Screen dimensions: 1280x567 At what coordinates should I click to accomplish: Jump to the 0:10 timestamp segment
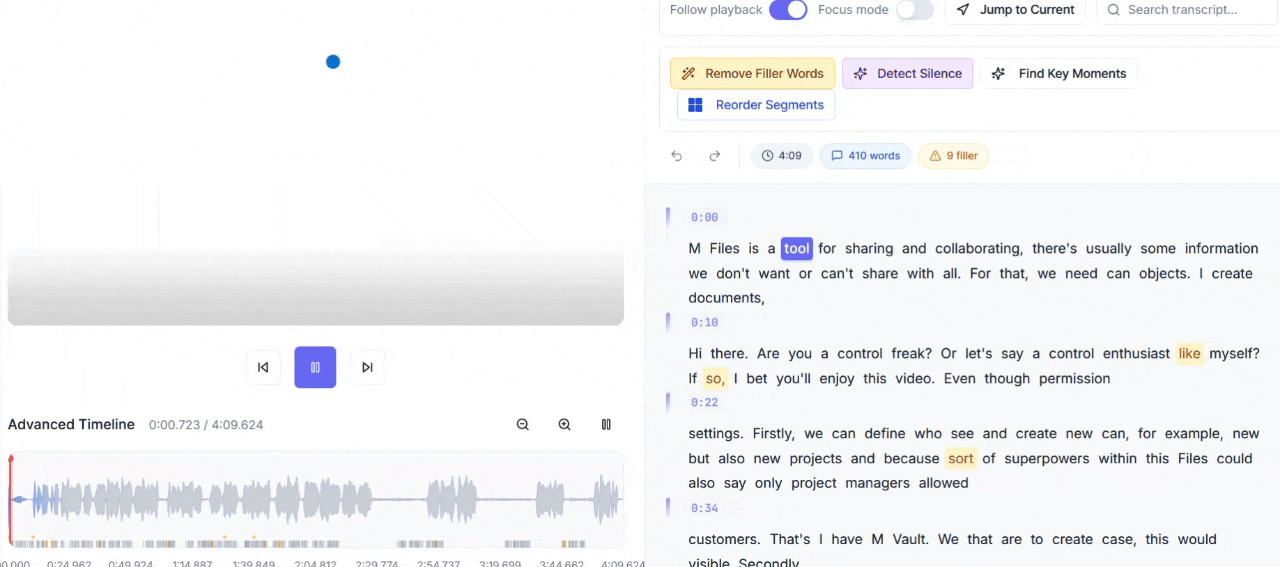(x=705, y=323)
